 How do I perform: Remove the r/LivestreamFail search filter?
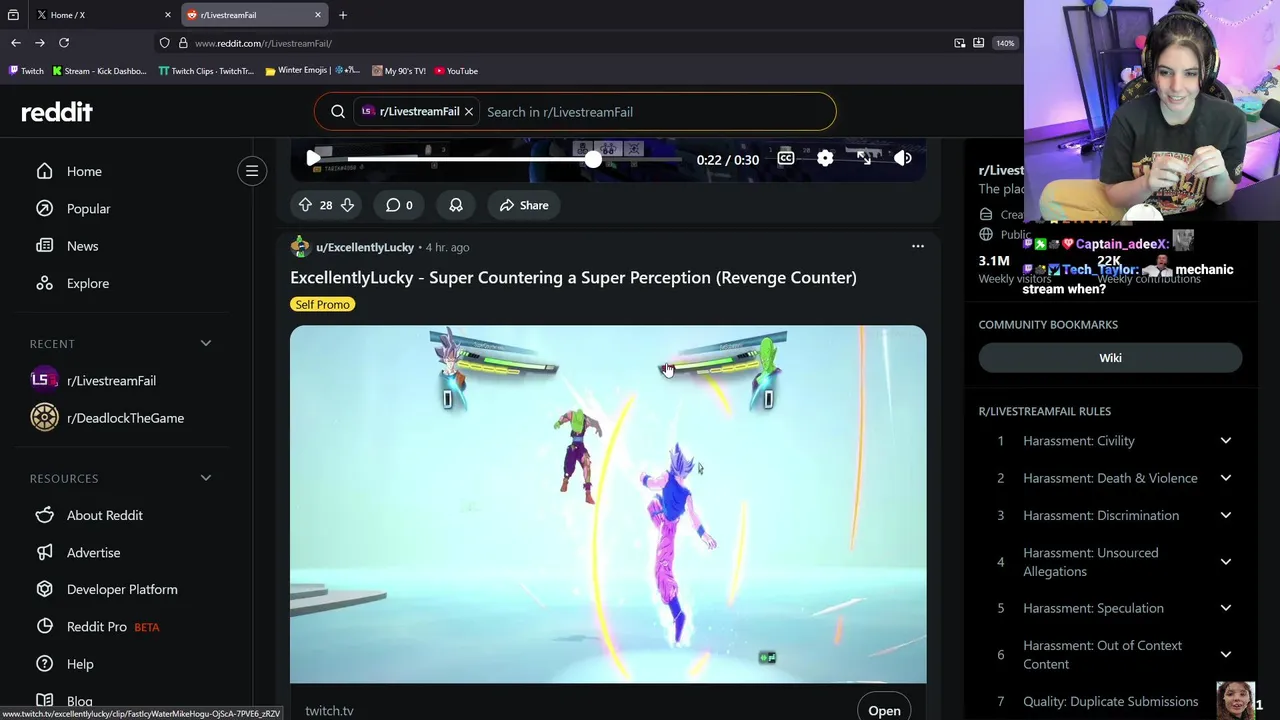pyautogui.click(x=468, y=112)
